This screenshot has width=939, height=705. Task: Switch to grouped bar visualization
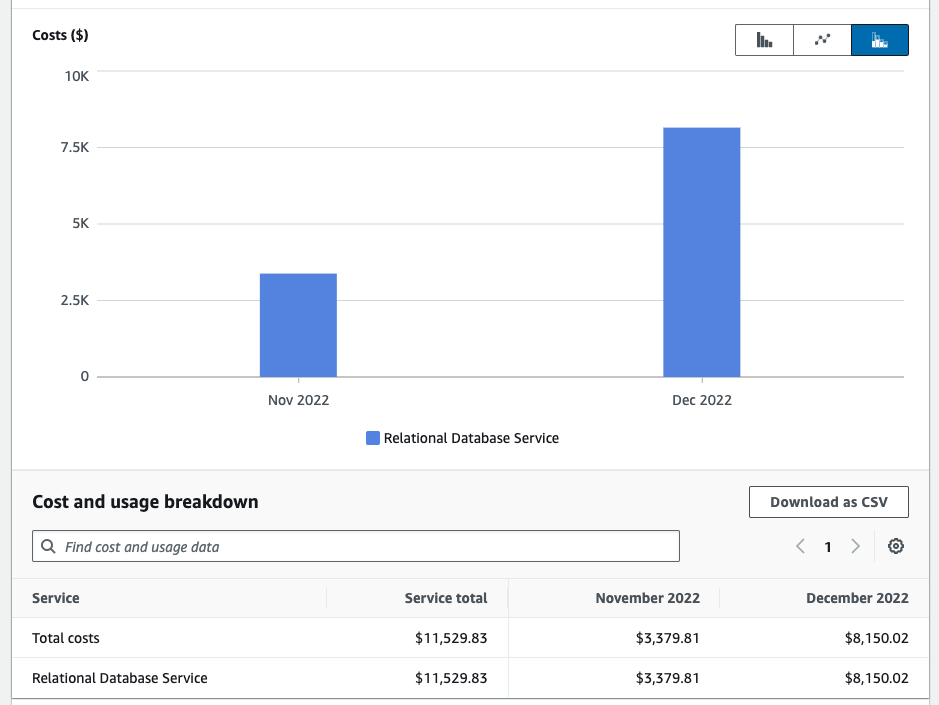pyautogui.click(x=764, y=39)
